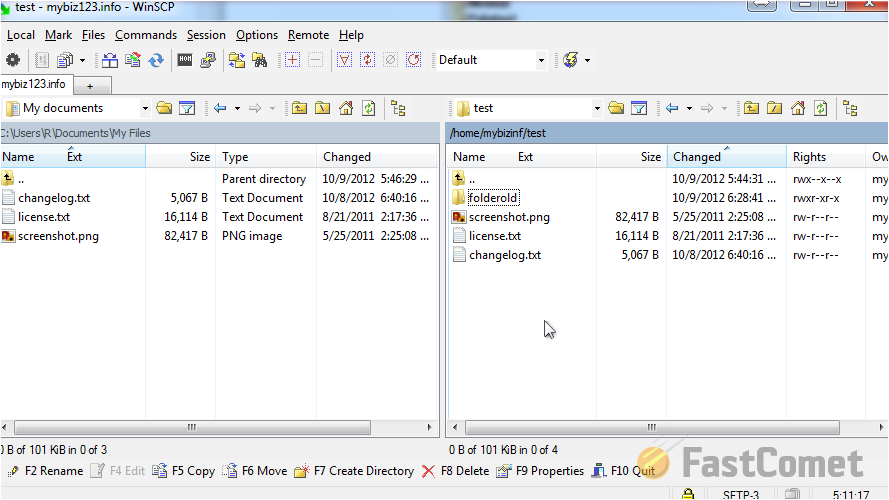The image size is (889, 500).
Task: Click remote panel horizontal scrollbar
Action: 652,427
